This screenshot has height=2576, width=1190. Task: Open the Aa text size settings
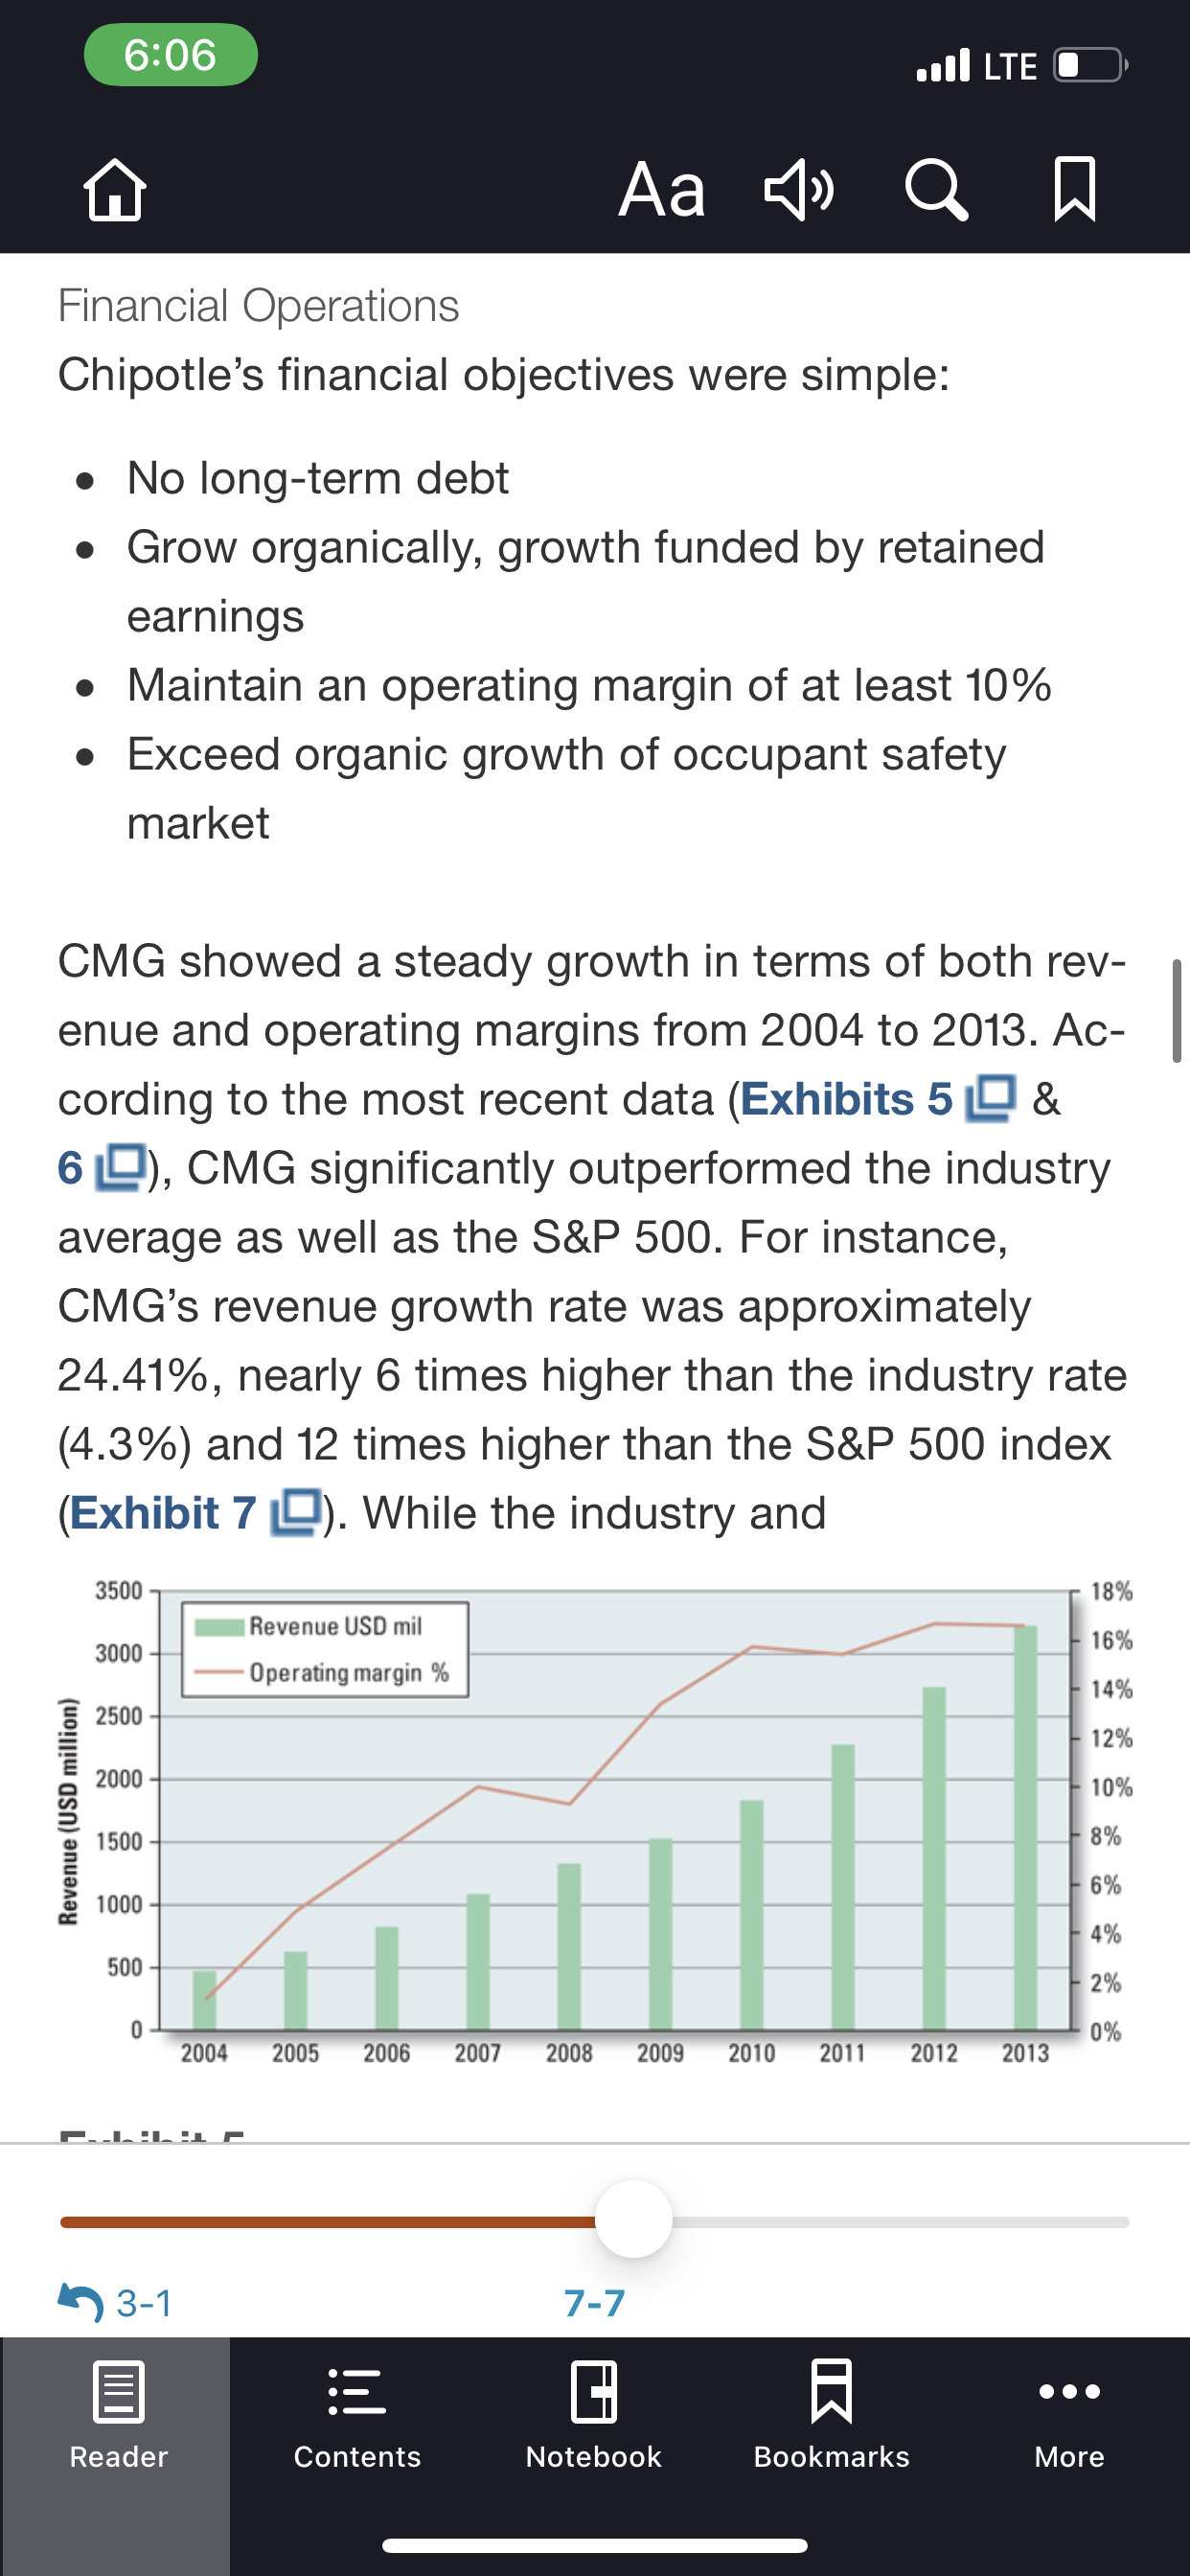click(x=661, y=190)
